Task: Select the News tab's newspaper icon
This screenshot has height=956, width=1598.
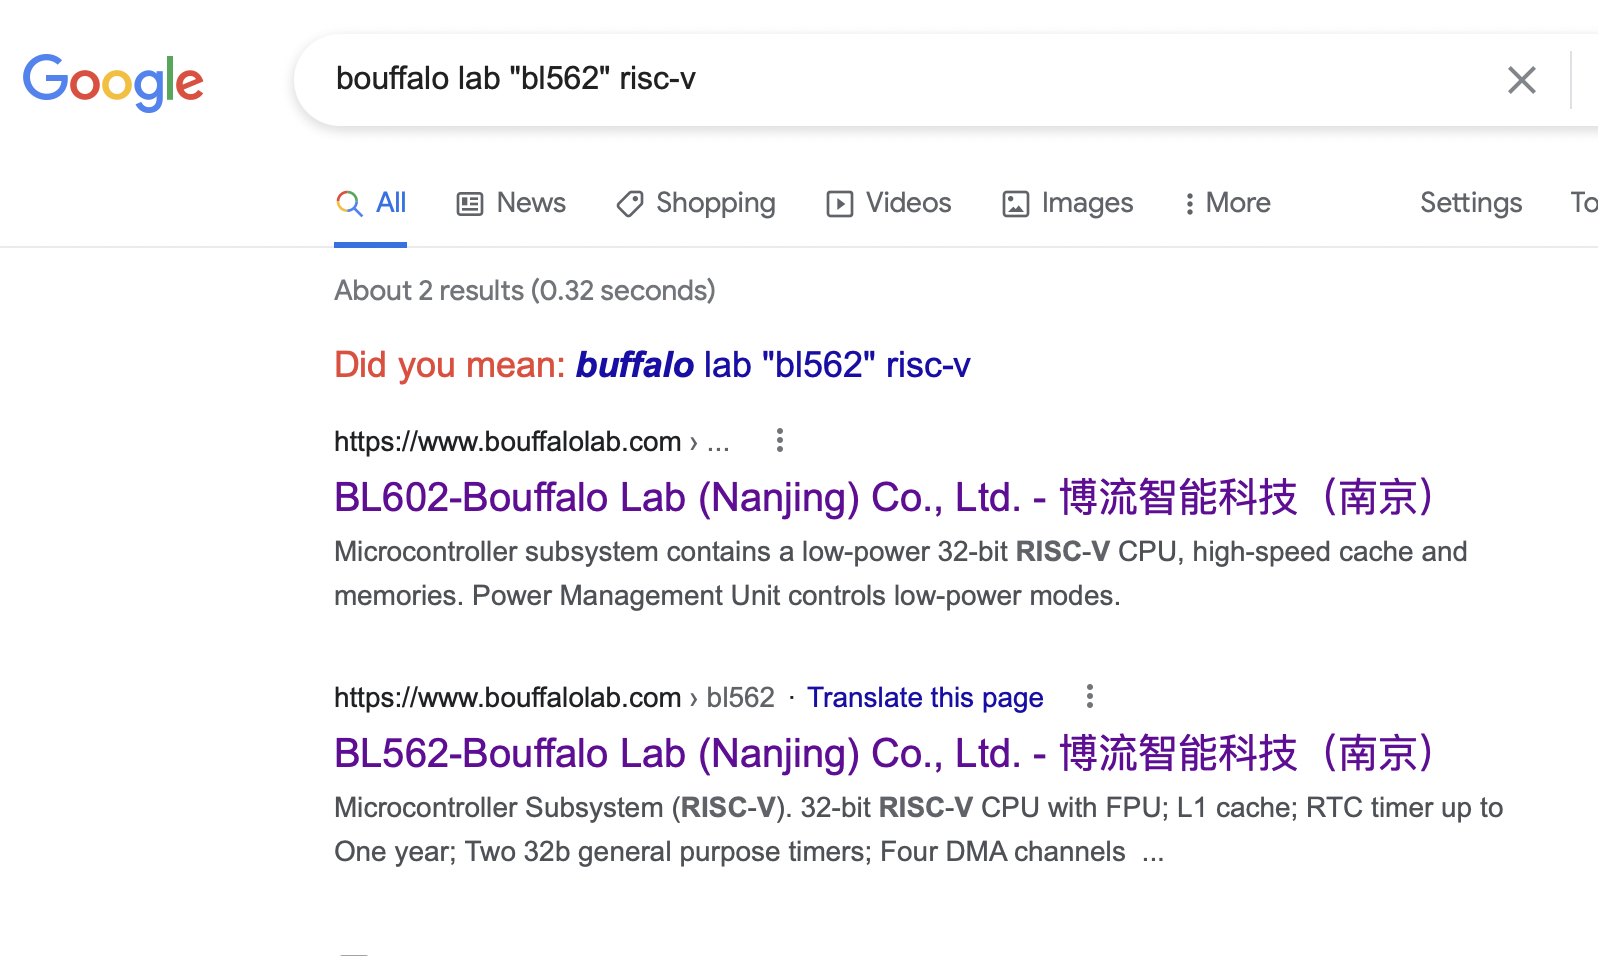Action: coord(470,203)
